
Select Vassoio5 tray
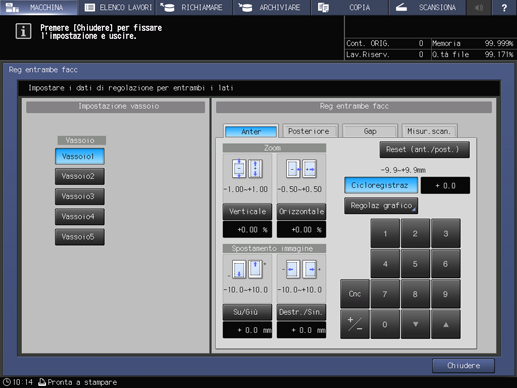(x=80, y=237)
